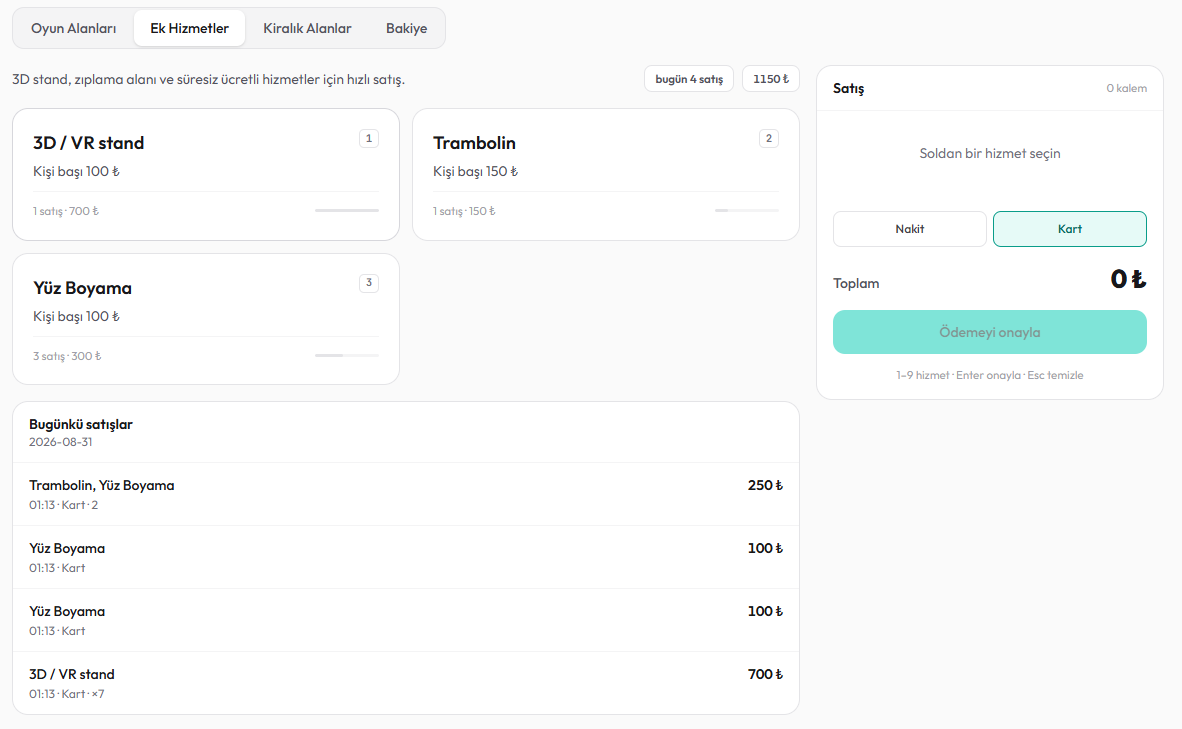This screenshot has height=729, width=1182.
Task: Choose Kart as payment method
Action: click(1070, 229)
